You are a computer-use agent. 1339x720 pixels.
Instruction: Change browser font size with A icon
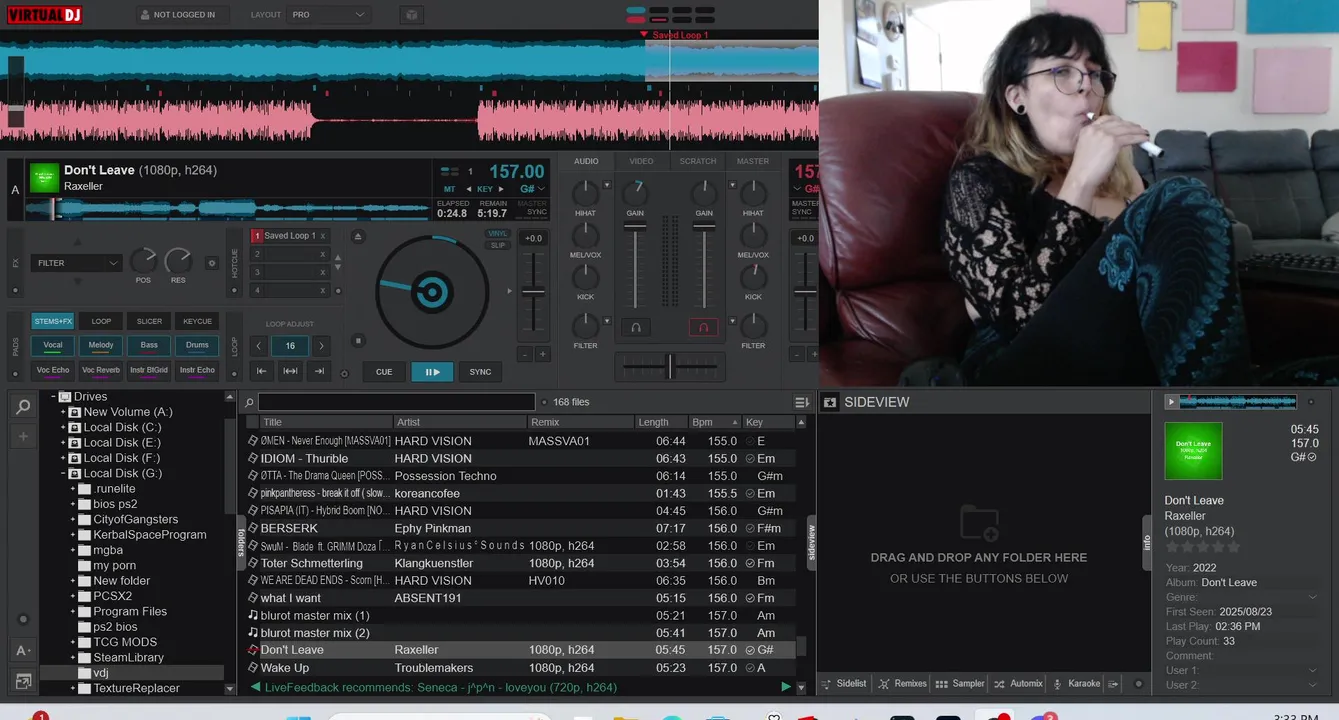tap(23, 651)
